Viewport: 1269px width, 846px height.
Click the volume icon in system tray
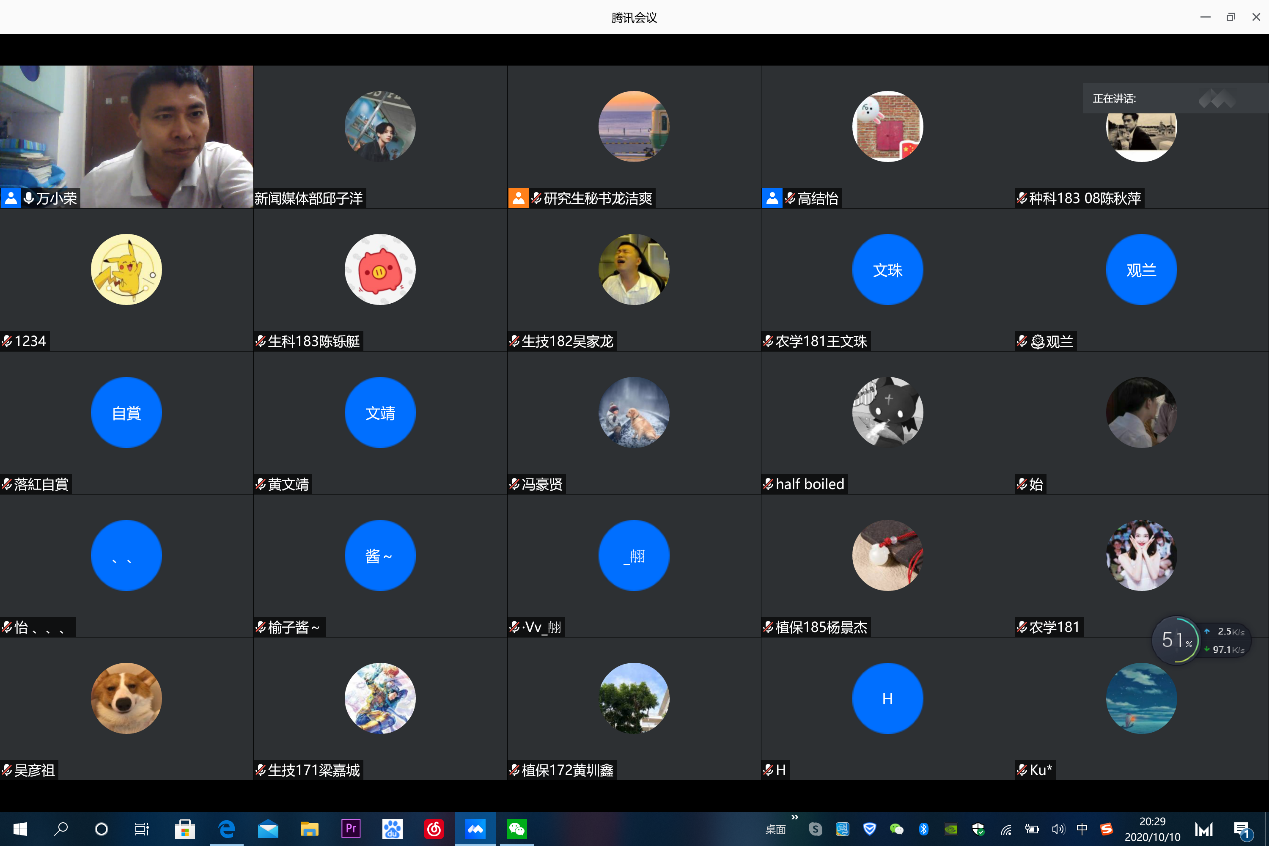(1058, 829)
